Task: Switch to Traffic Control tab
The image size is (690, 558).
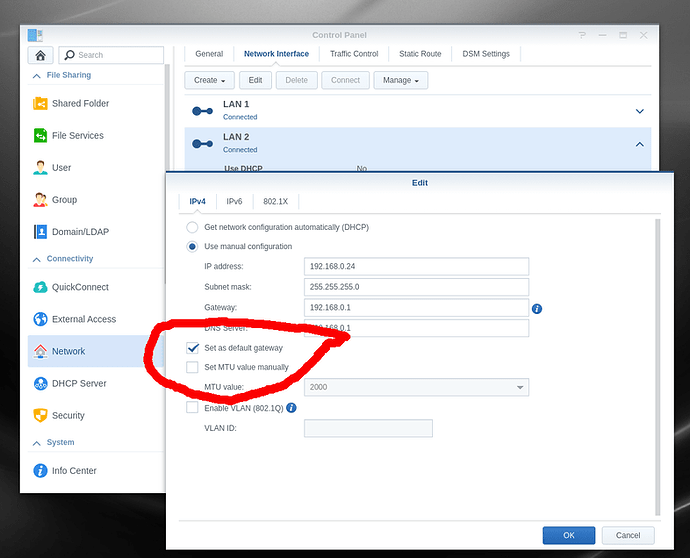Action: coord(354,54)
